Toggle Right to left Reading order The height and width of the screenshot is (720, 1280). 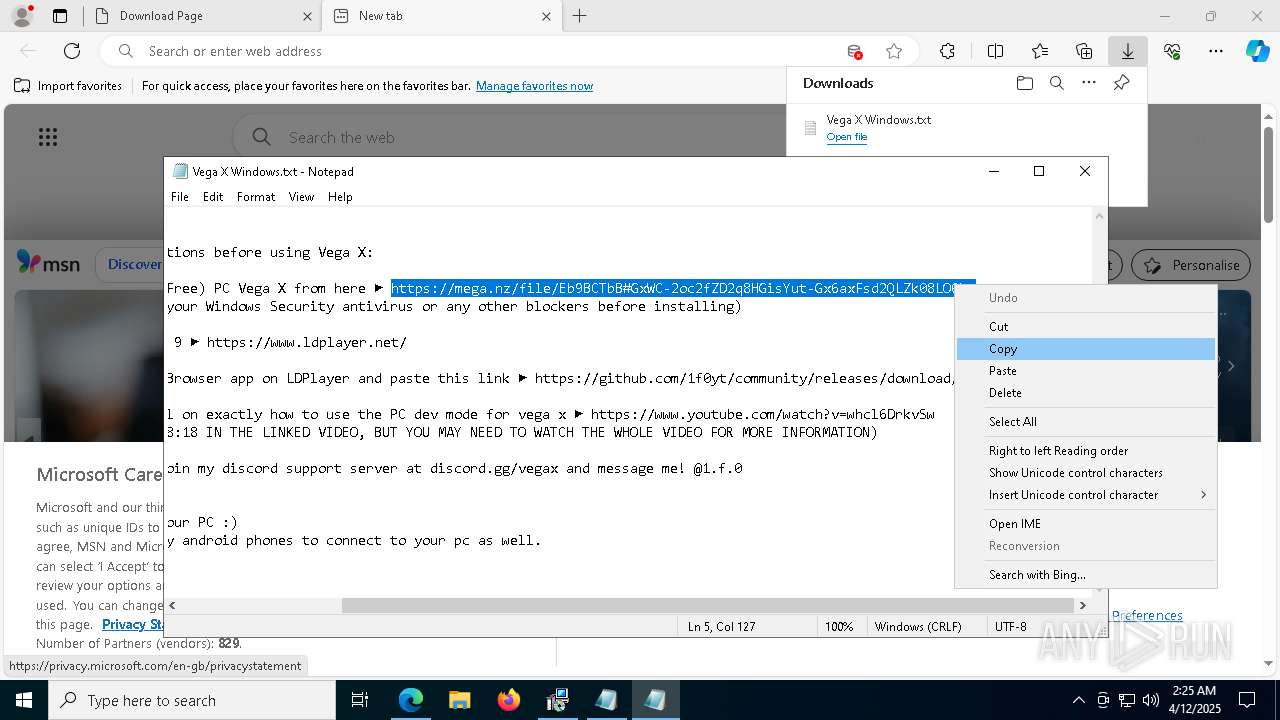pyautogui.click(x=1086, y=451)
